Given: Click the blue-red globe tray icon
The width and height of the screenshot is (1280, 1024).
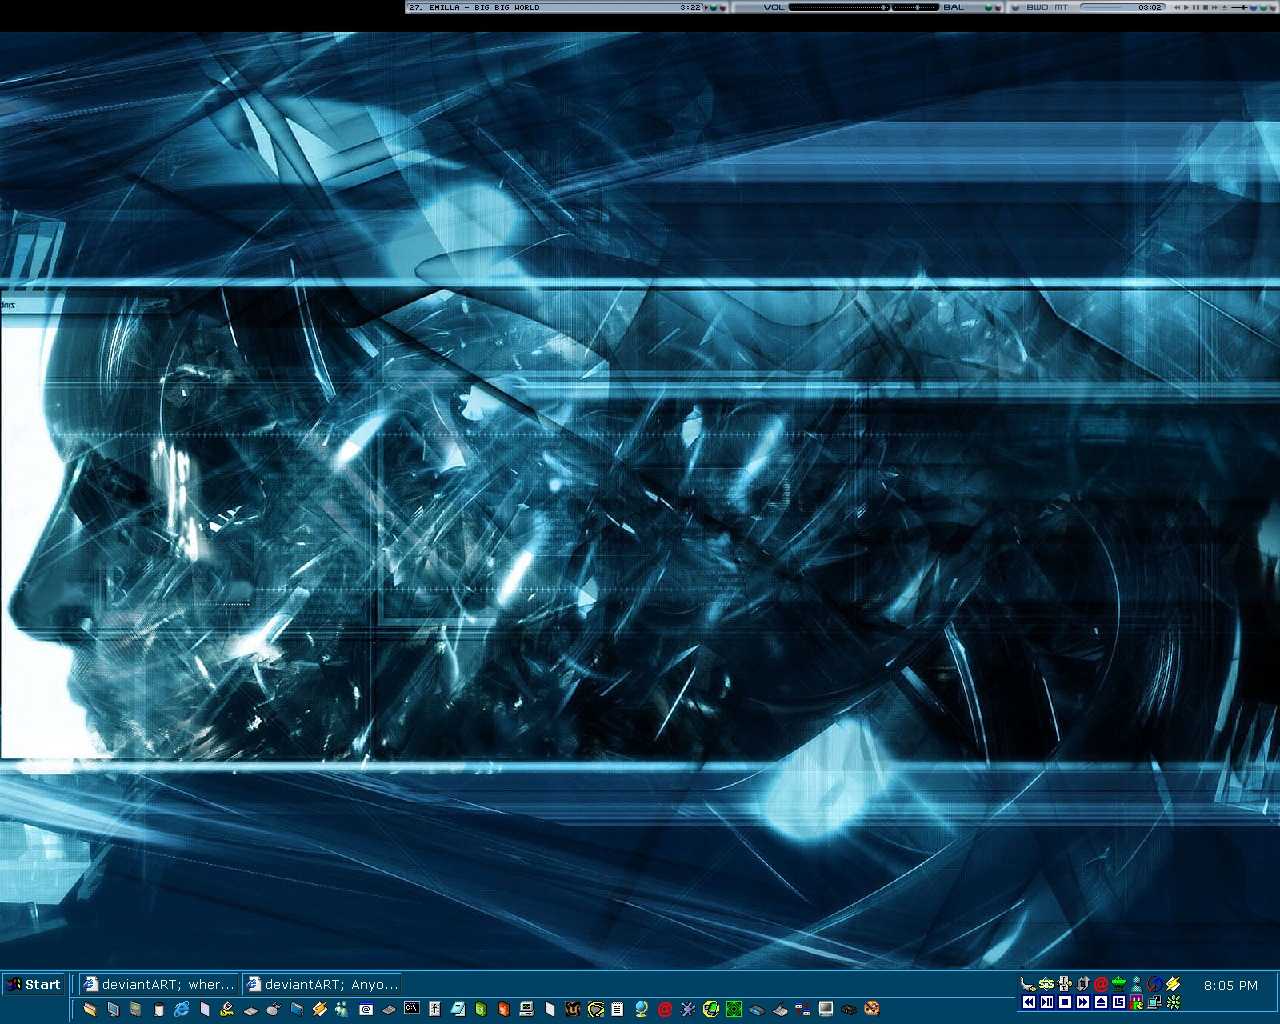Looking at the screenshot, I should [1155, 984].
